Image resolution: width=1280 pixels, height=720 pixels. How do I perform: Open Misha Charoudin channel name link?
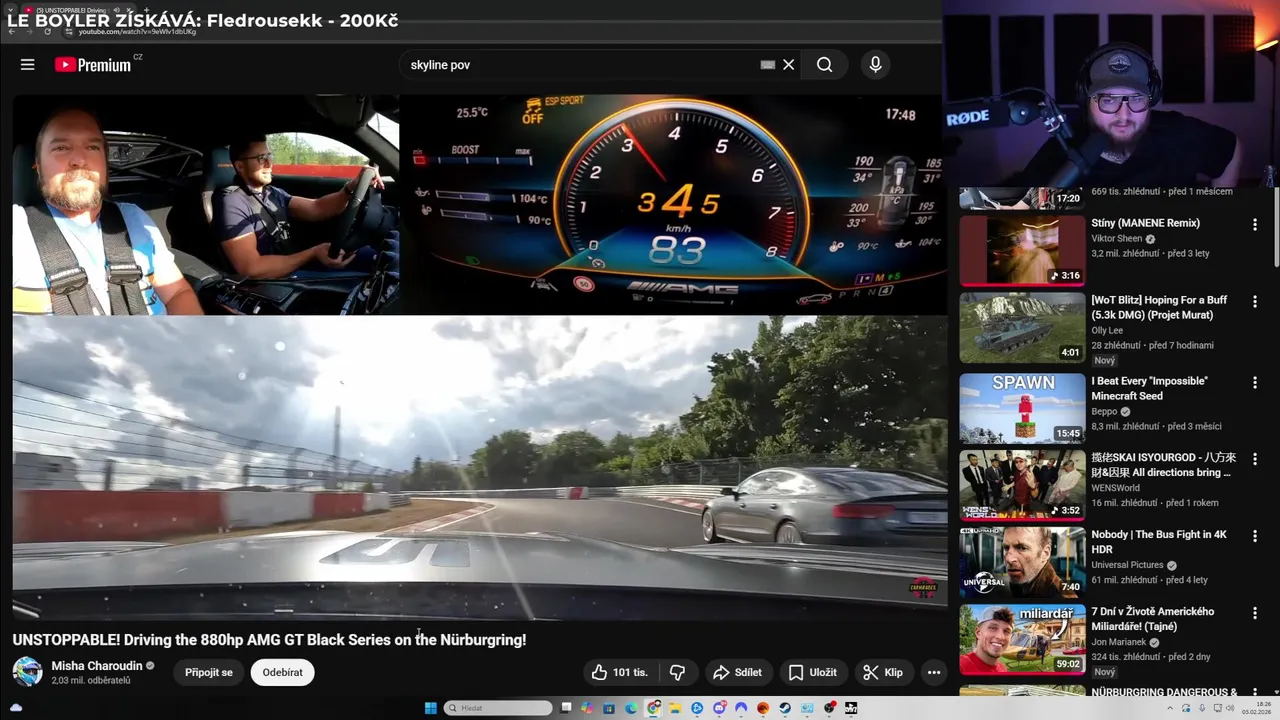click(x=97, y=666)
